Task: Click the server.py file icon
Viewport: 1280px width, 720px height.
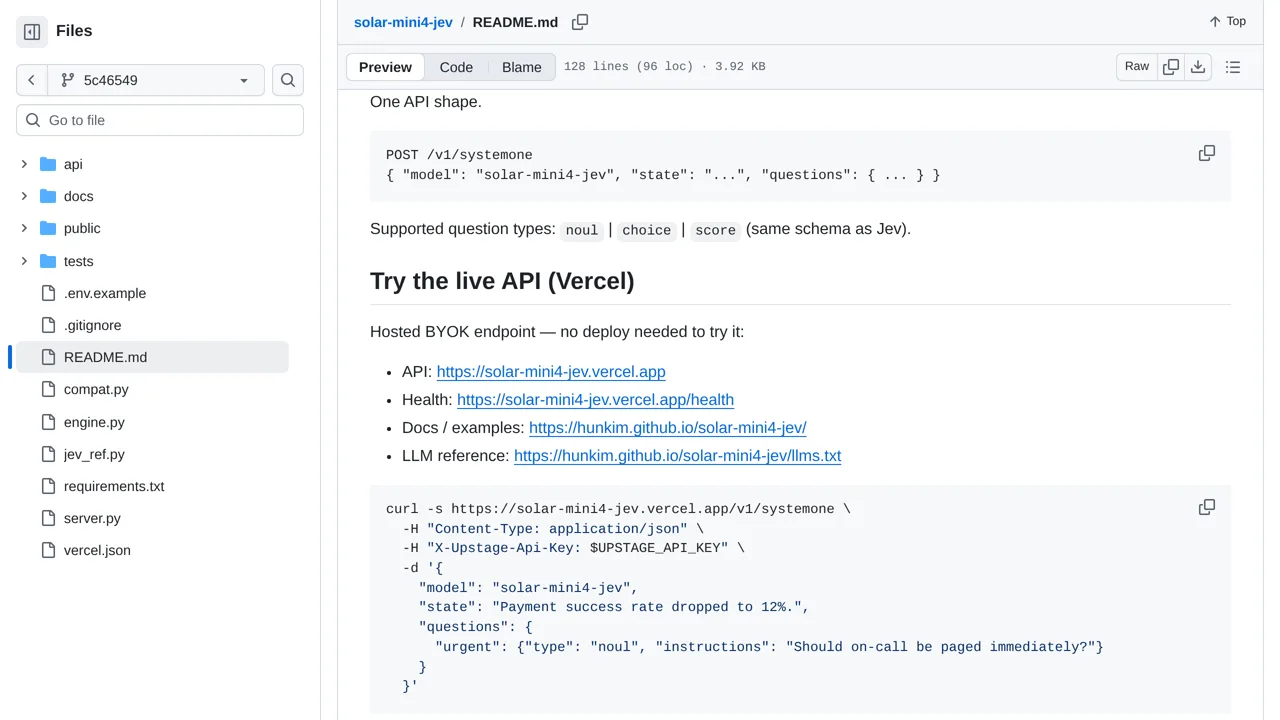Action: point(48,518)
